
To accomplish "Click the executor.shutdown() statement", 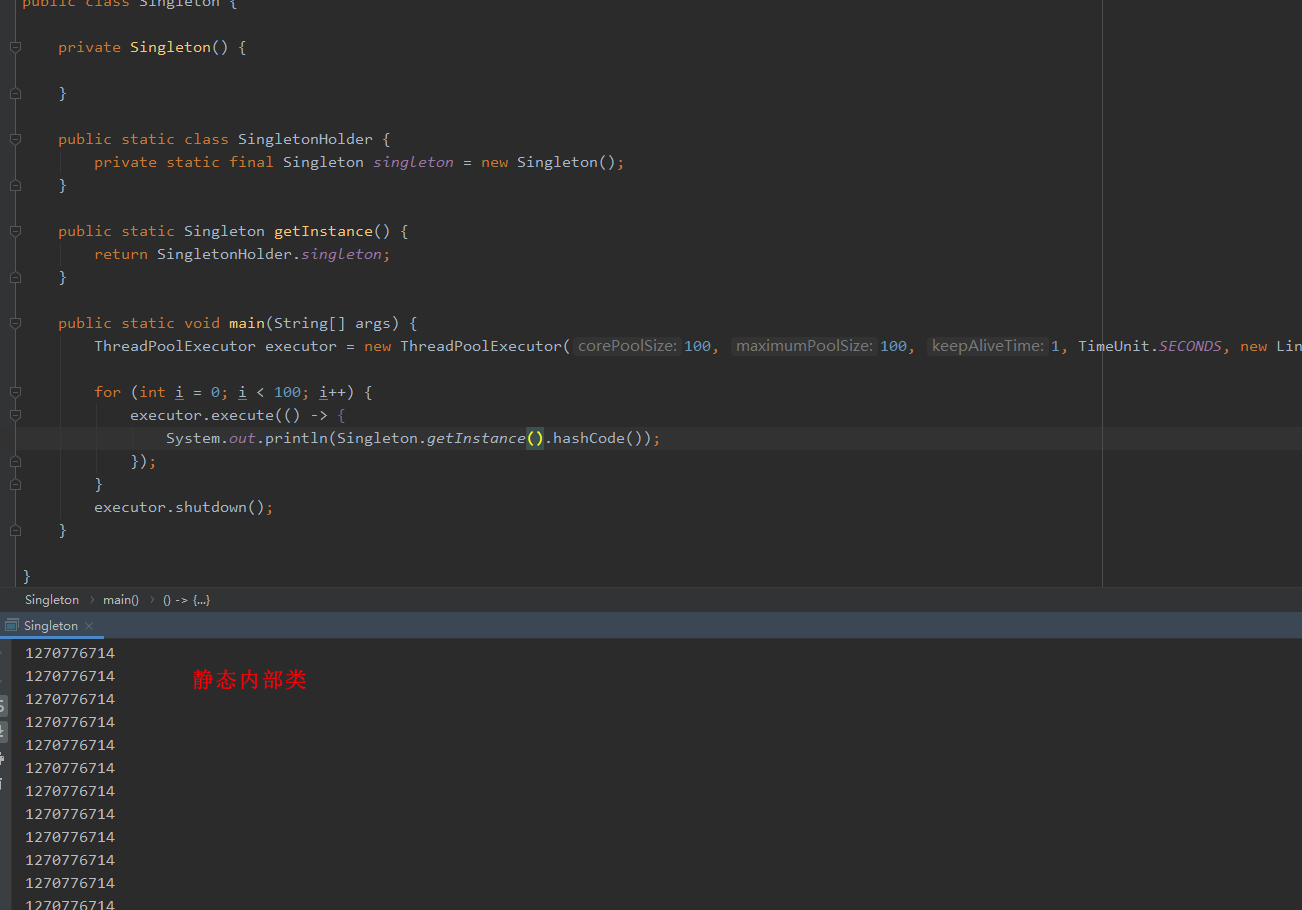I will [x=184, y=507].
